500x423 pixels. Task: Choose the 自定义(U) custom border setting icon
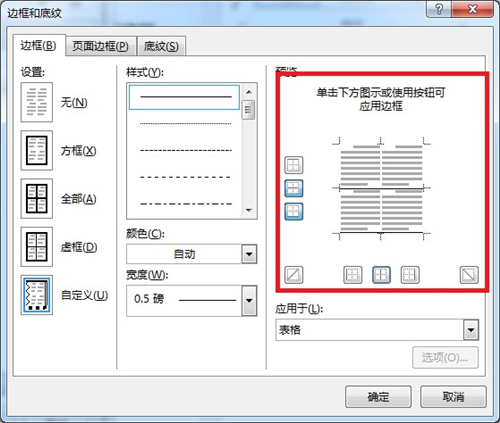pos(37,295)
